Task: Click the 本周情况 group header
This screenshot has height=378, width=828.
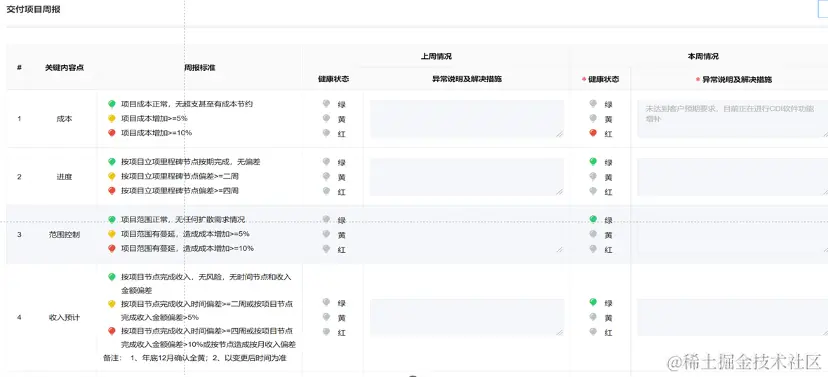Action: pos(703,56)
